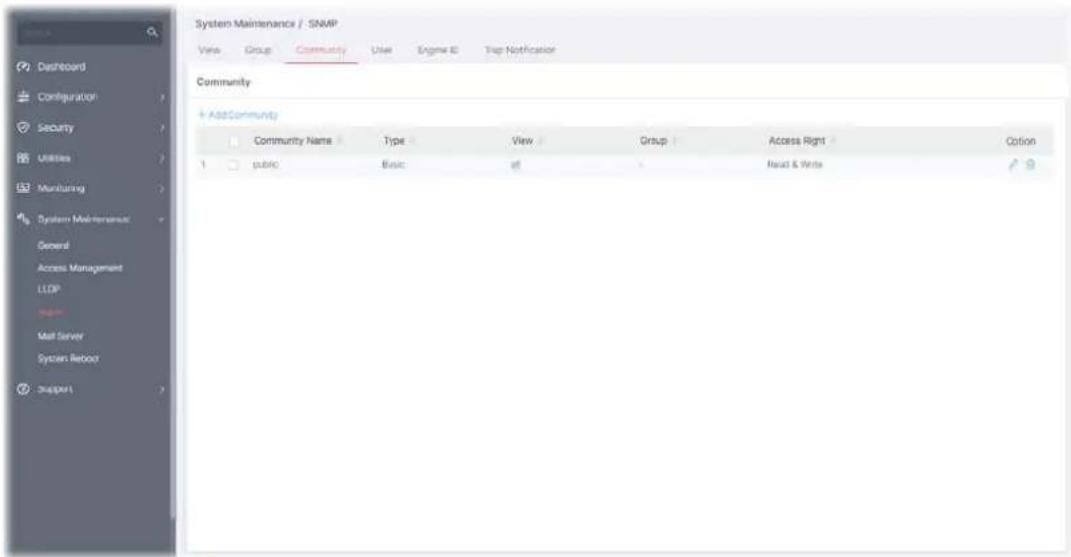Delete the public community with trash icon
The width and height of the screenshot is (1071, 557).
[1030, 164]
